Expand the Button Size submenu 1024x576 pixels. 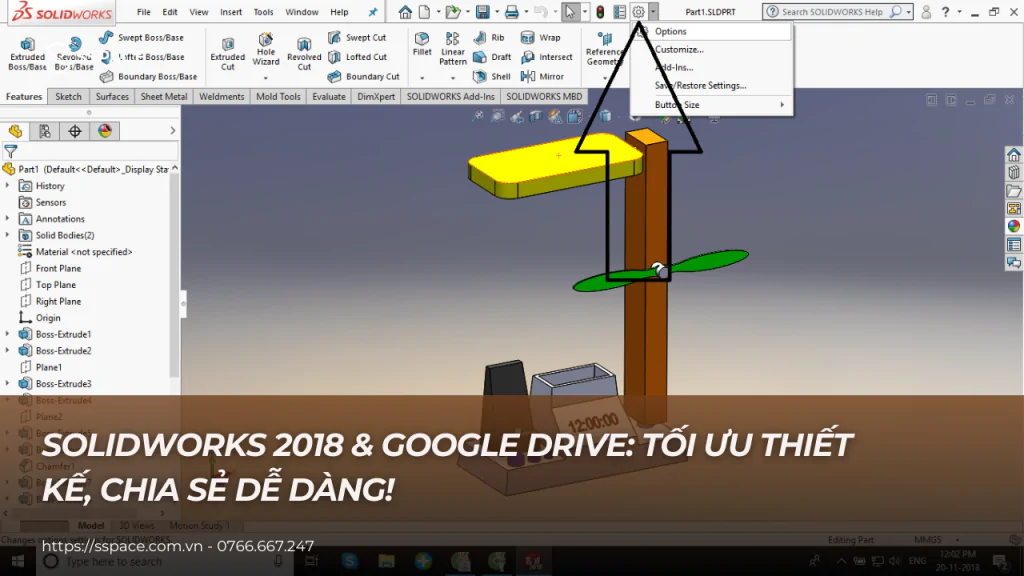point(782,104)
